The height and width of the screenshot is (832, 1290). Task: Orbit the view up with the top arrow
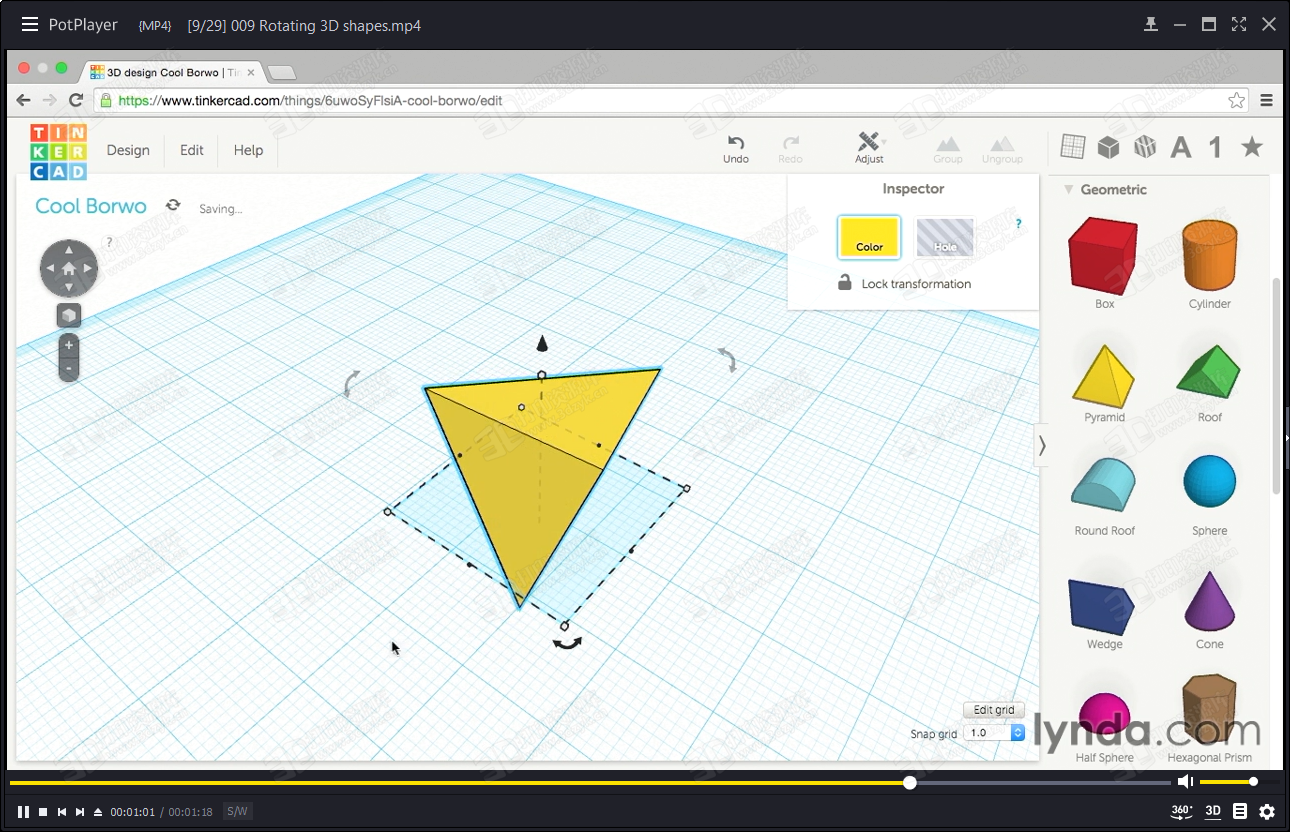point(68,249)
